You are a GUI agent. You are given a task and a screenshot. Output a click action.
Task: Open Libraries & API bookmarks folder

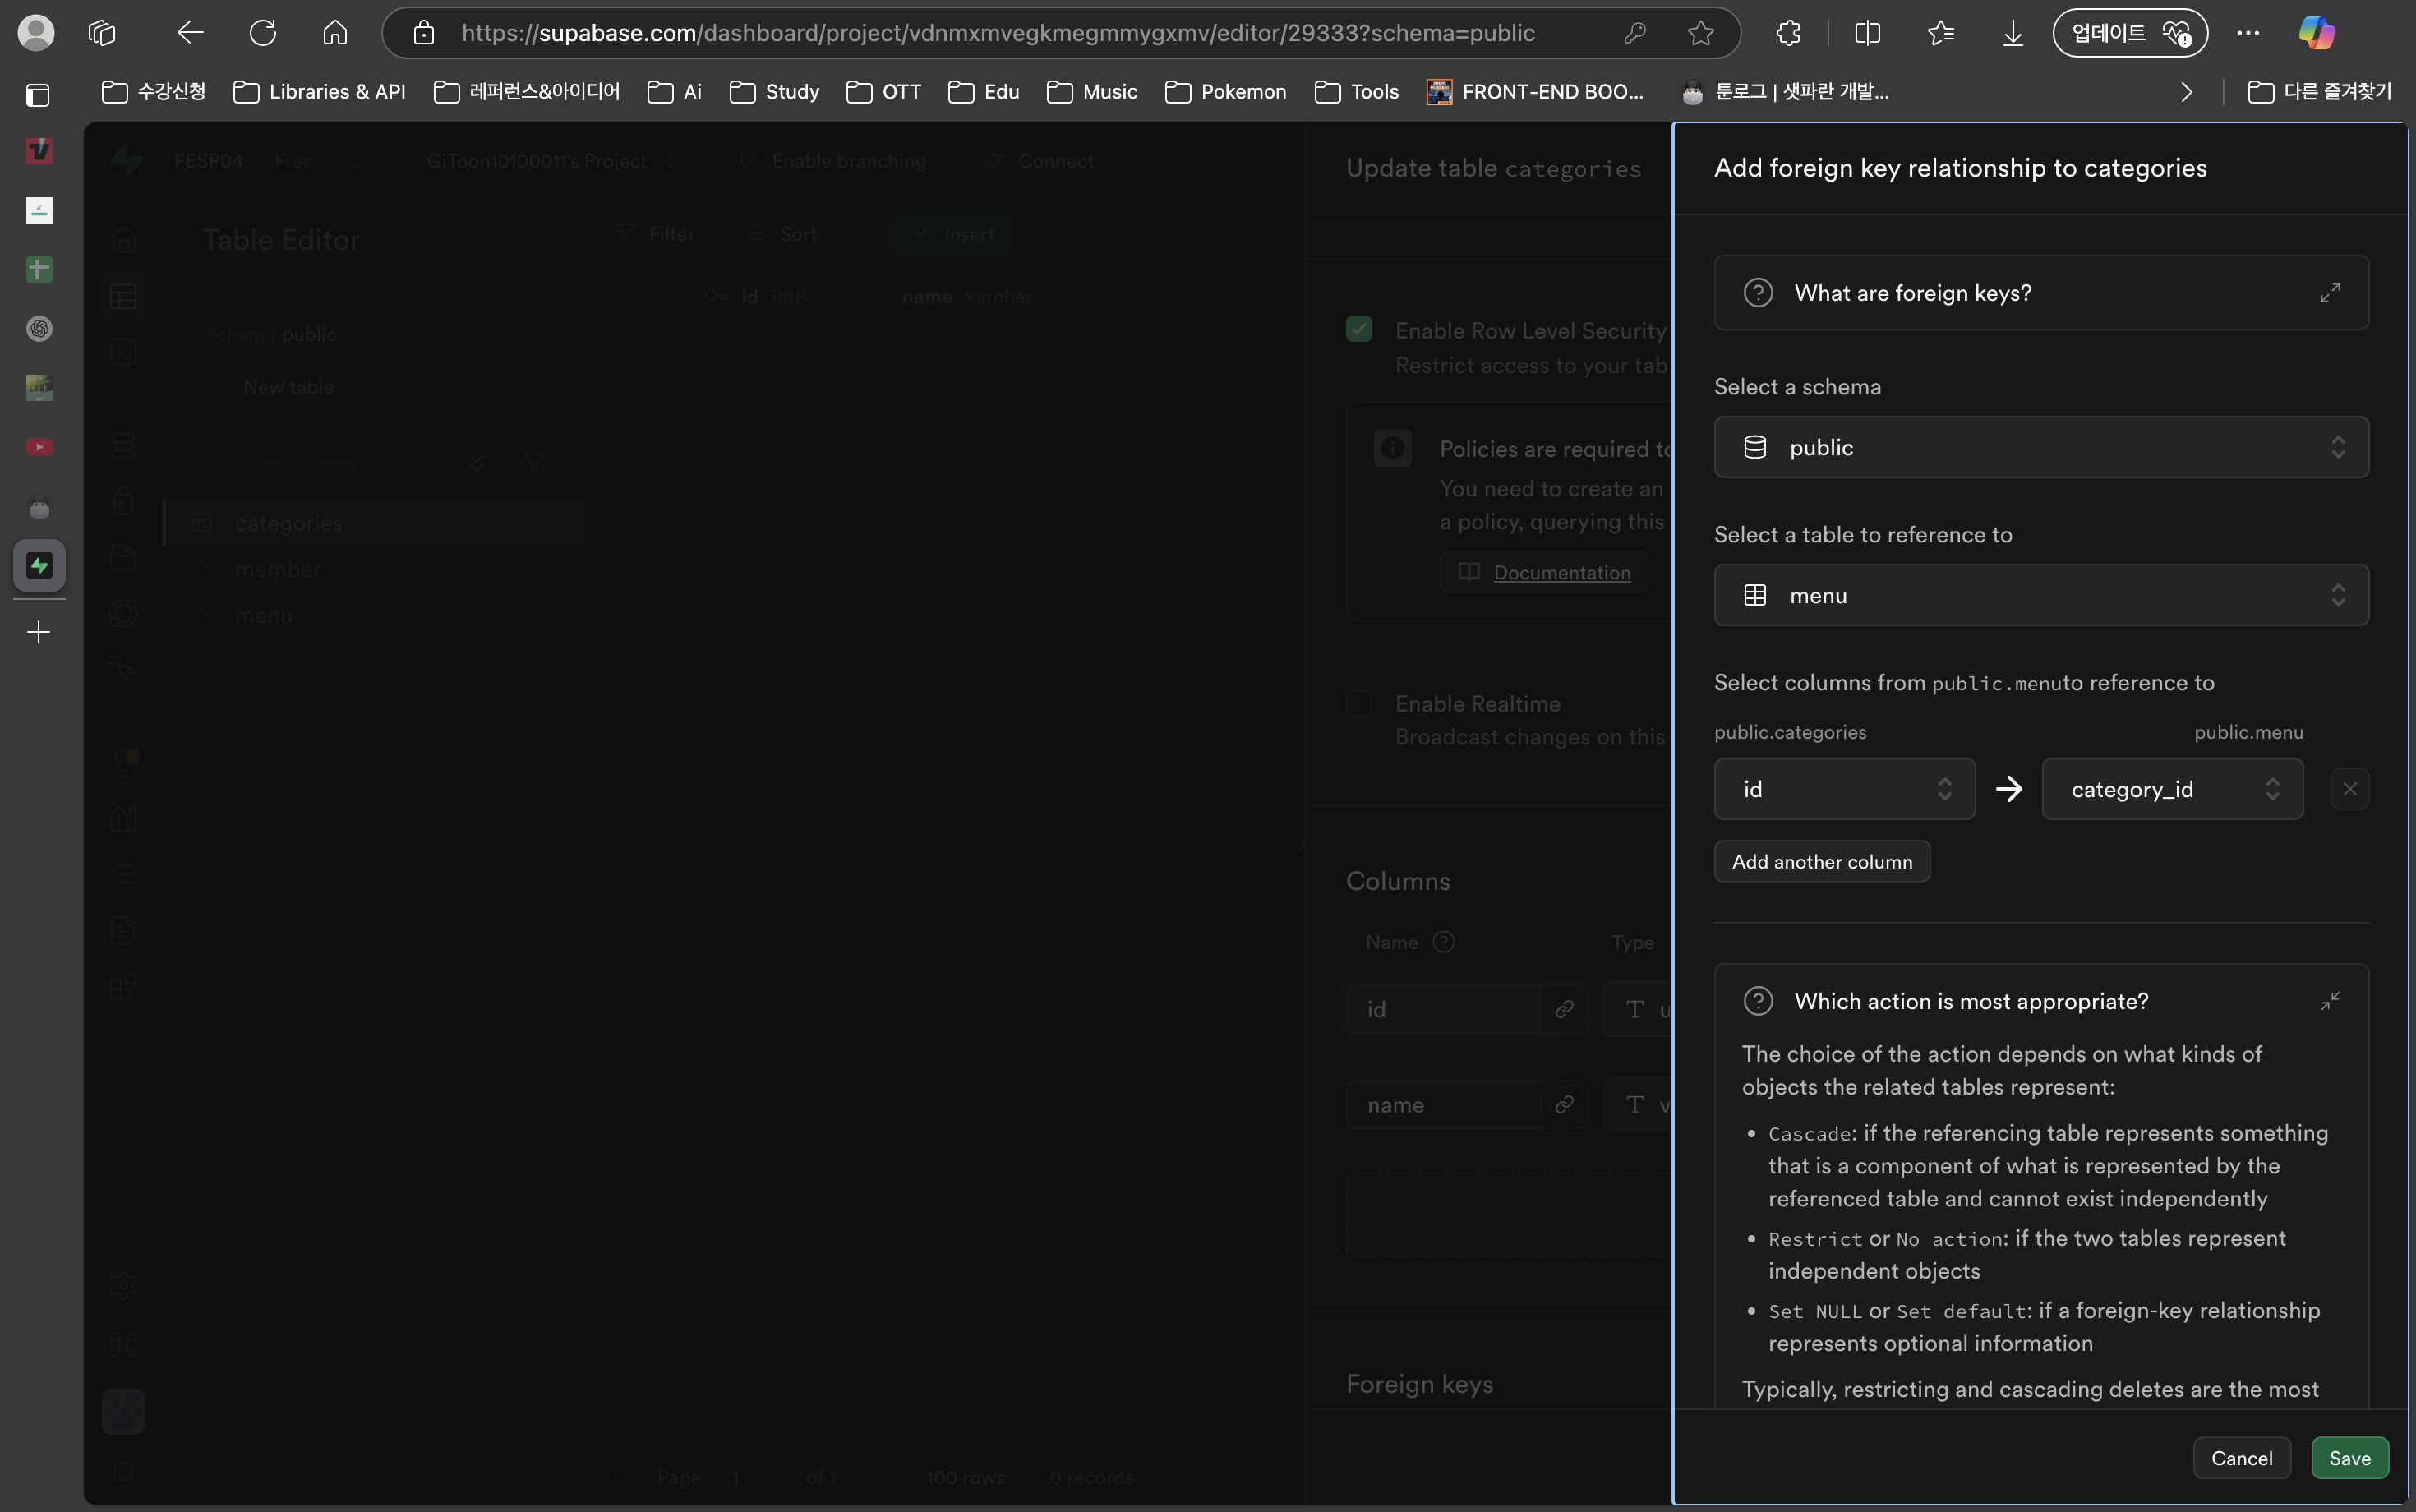pyautogui.click(x=319, y=92)
